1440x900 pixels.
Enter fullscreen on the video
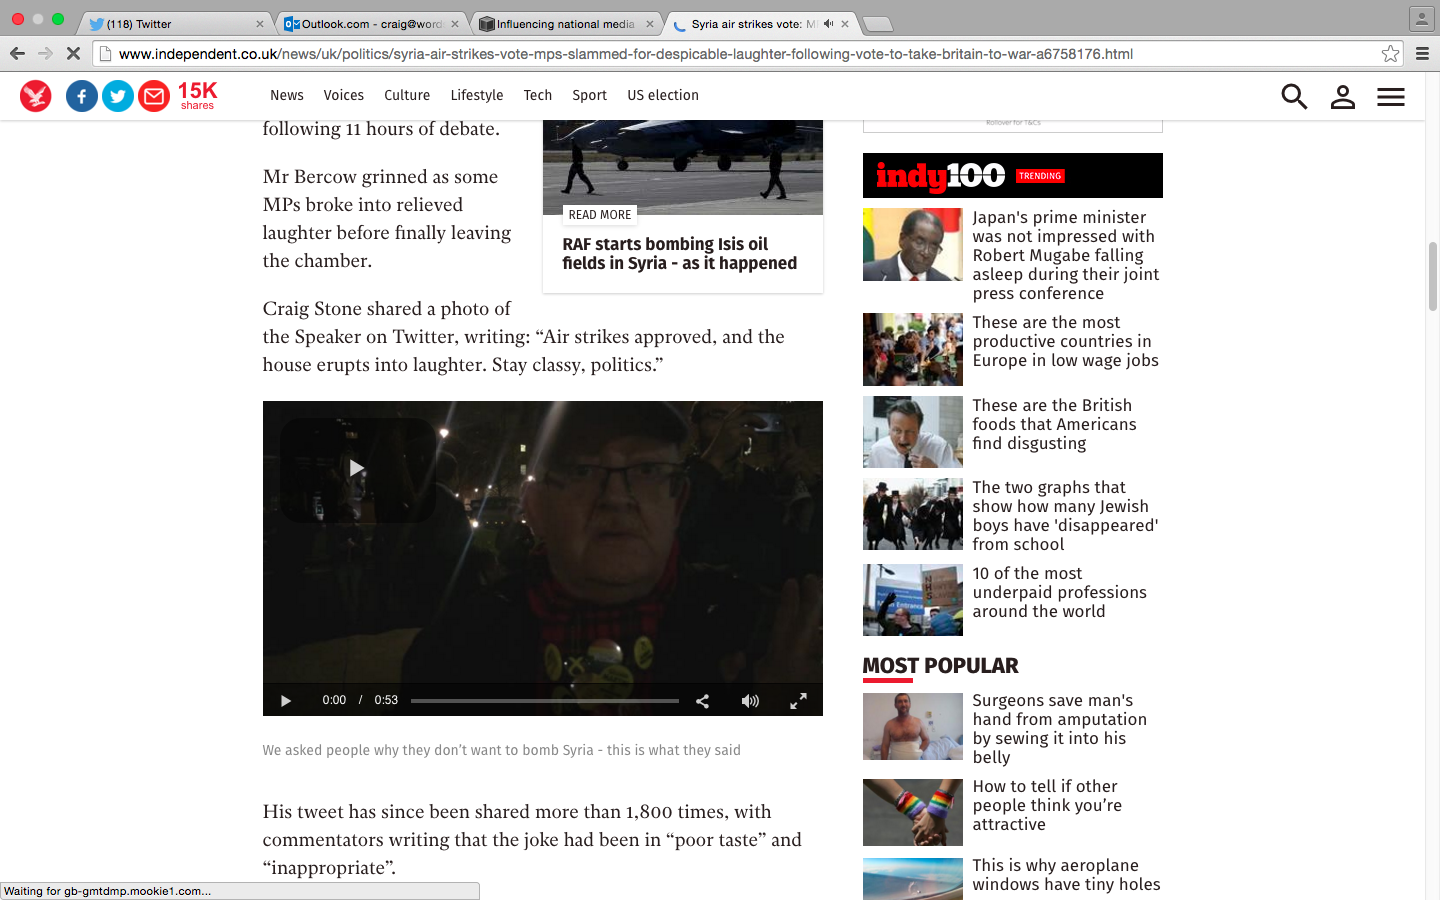[x=798, y=701]
